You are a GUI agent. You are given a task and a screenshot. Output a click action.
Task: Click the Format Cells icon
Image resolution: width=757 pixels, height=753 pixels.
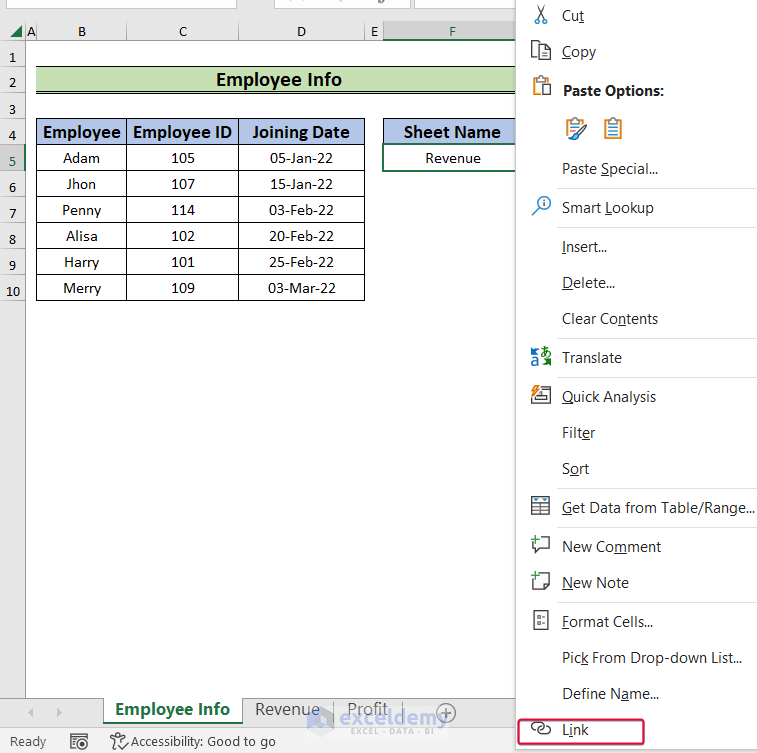tap(541, 620)
